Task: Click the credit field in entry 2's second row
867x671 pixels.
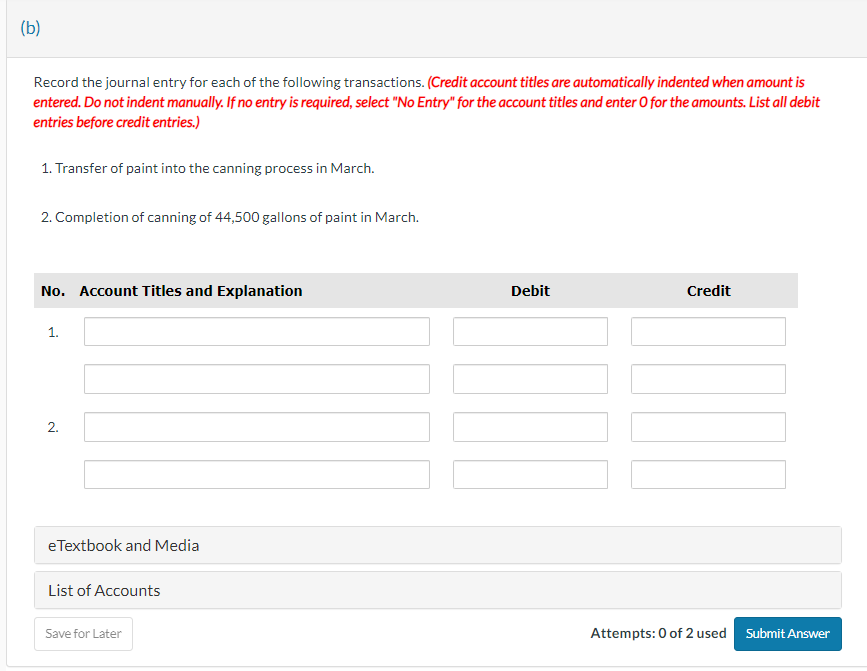Action: 708,474
